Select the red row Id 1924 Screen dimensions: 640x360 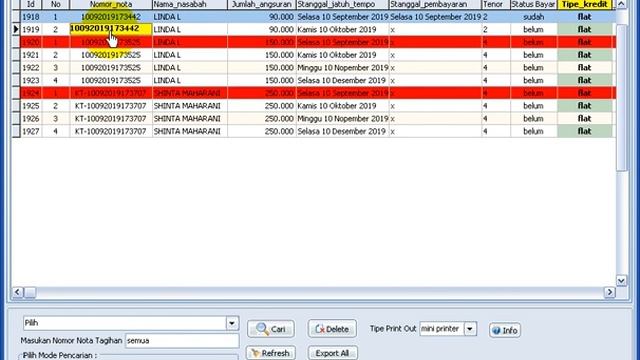(x=318, y=93)
